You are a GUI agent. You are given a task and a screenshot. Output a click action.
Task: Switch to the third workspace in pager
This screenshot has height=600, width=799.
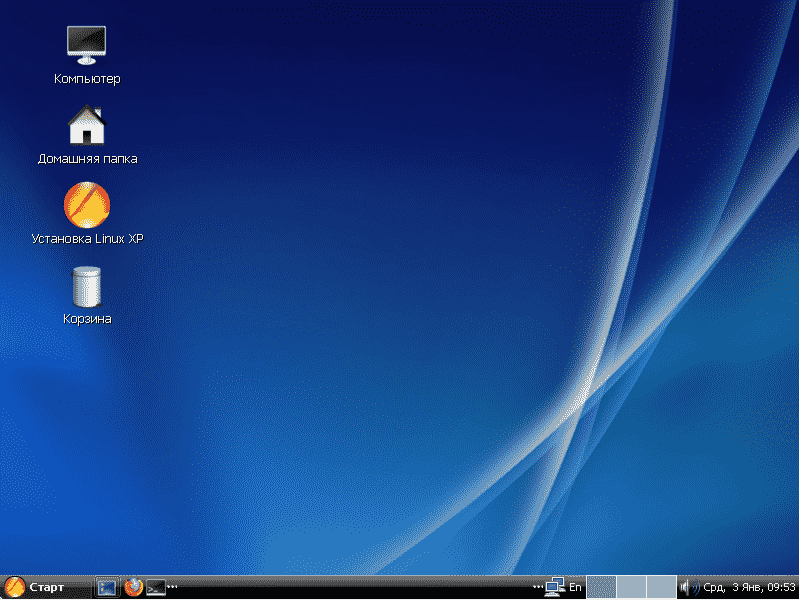[x=660, y=587]
